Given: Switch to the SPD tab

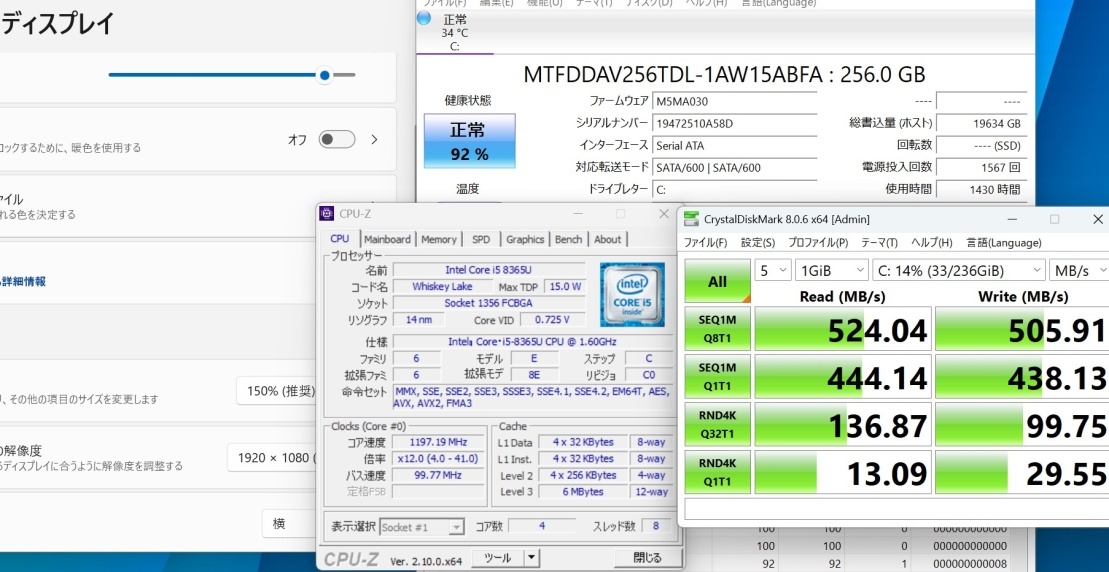Looking at the screenshot, I should [x=481, y=239].
